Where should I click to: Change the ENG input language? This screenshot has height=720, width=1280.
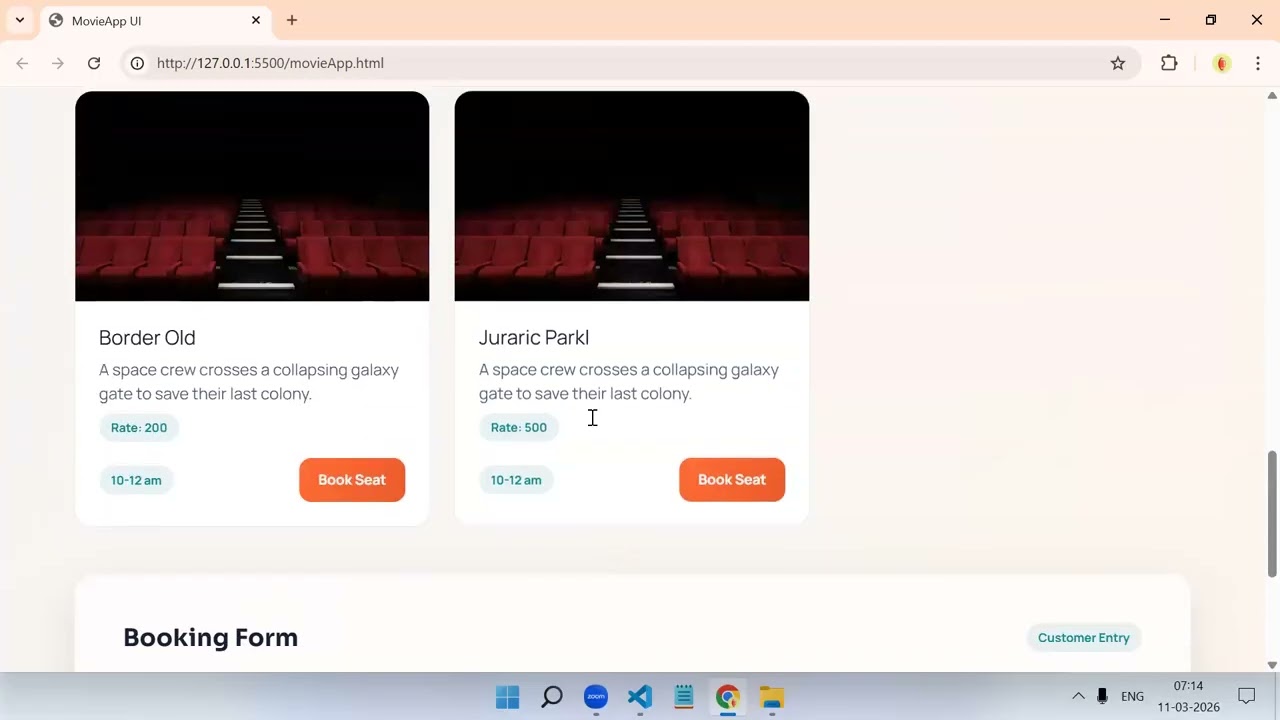(1132, 697)
